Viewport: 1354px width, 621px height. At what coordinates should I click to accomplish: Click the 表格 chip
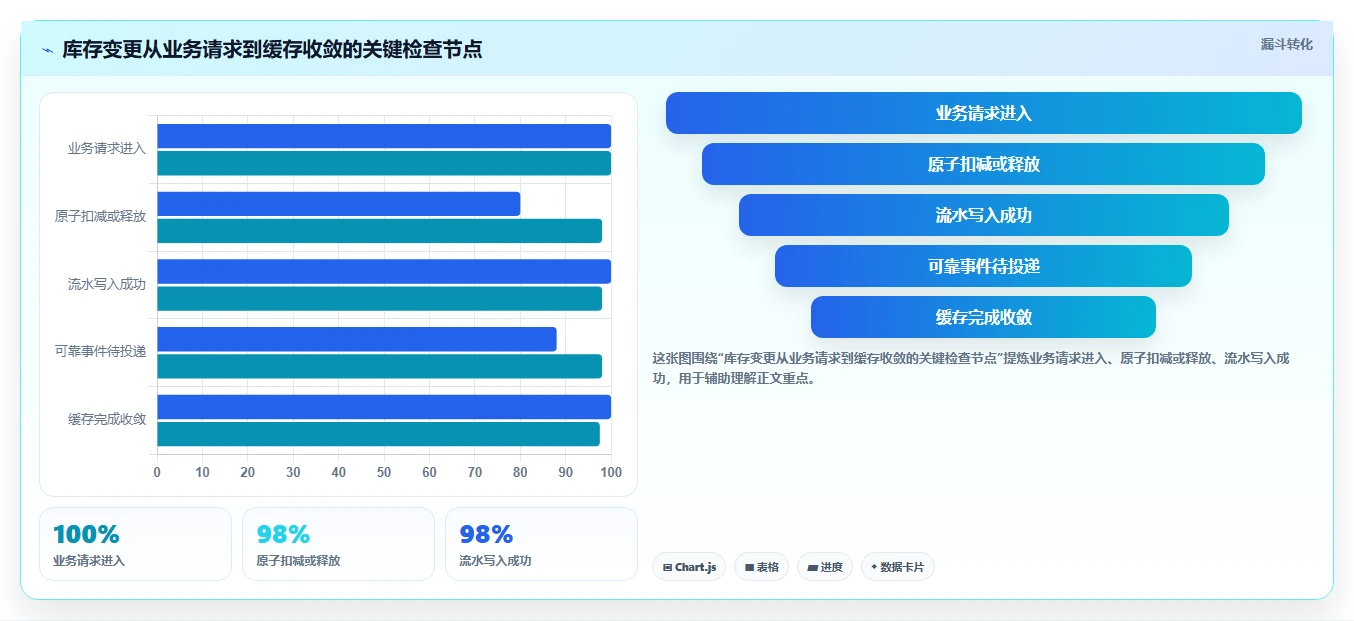pyautogui.click(x=762, y=567)
